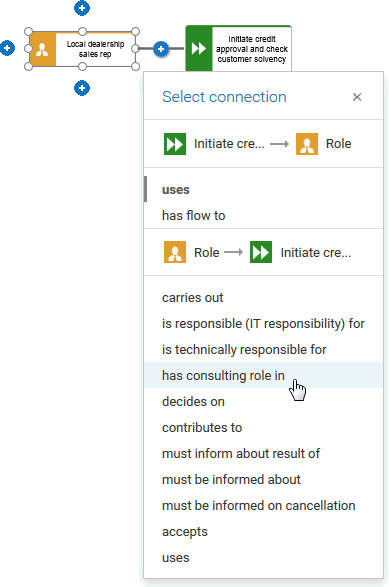Click the Local dealership sales rep label
This screenshot has height=587, width=389.
95,49
